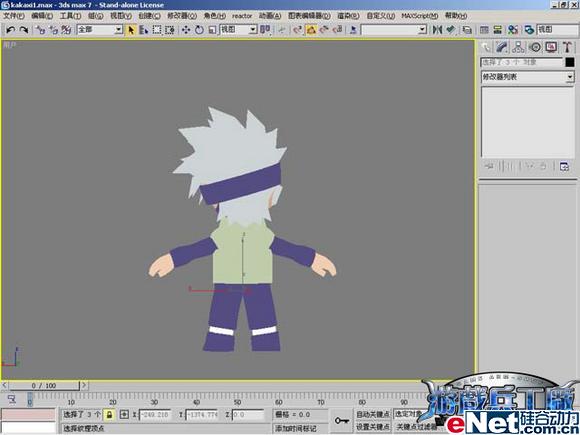
Task: Click the Mirror tool icon
Action: 437,30
